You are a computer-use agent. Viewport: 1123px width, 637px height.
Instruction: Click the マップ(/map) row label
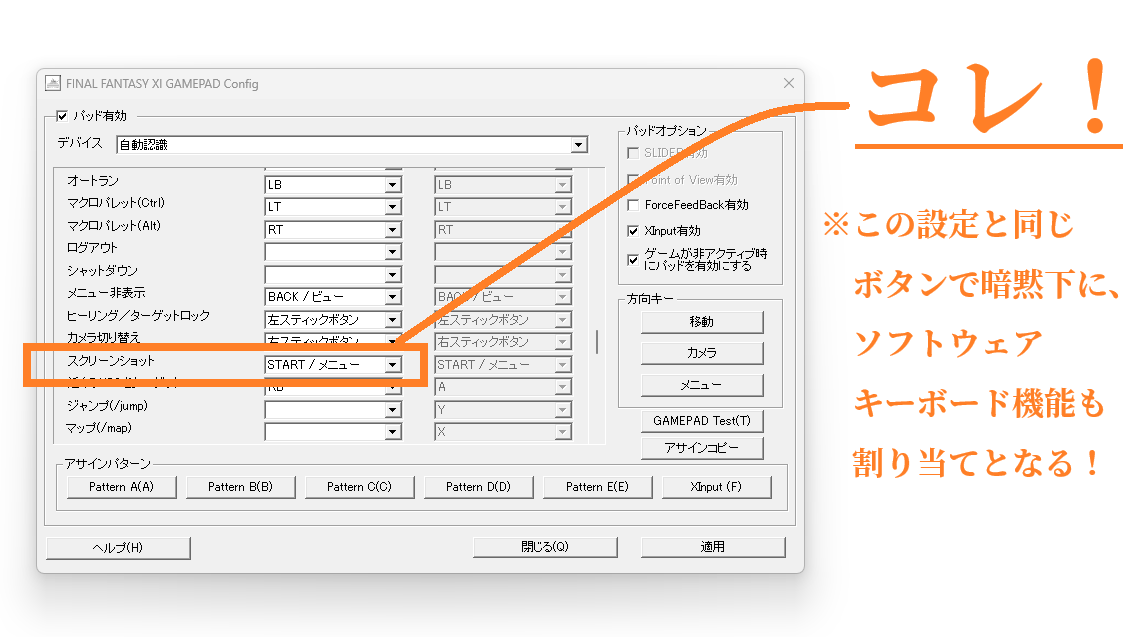(x=99, y=428)
